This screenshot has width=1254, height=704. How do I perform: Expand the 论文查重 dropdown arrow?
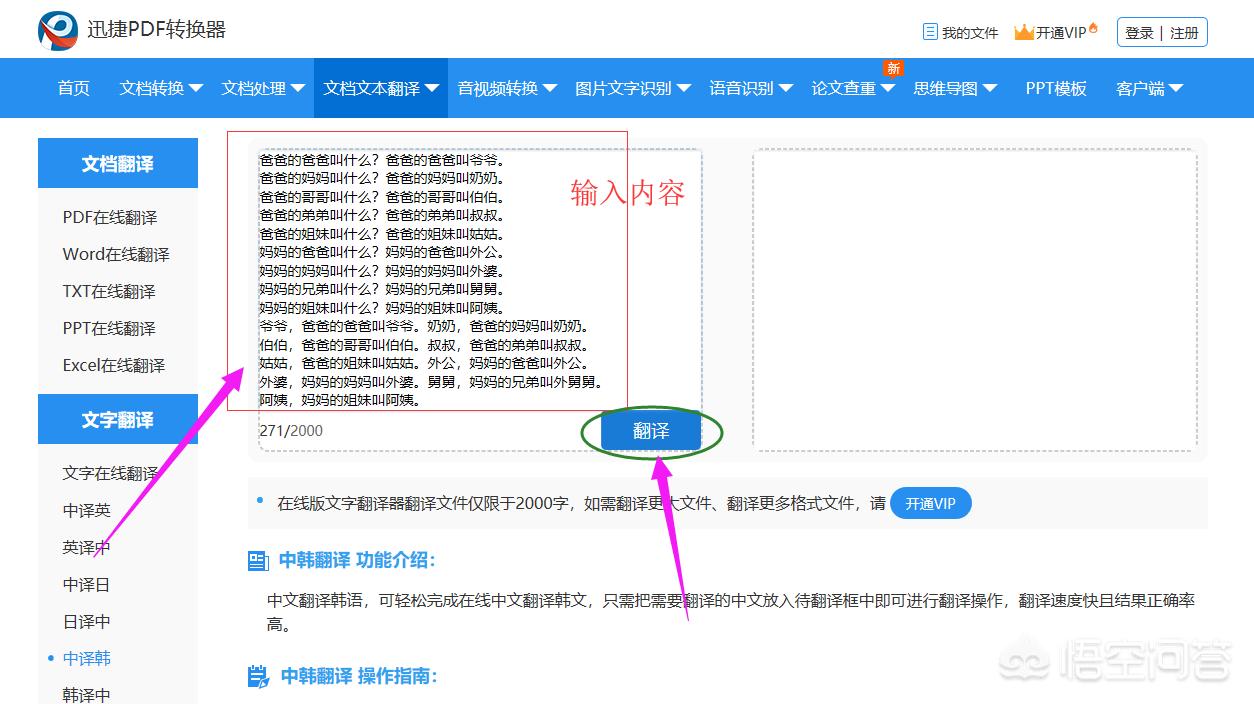tap(888, 88)
